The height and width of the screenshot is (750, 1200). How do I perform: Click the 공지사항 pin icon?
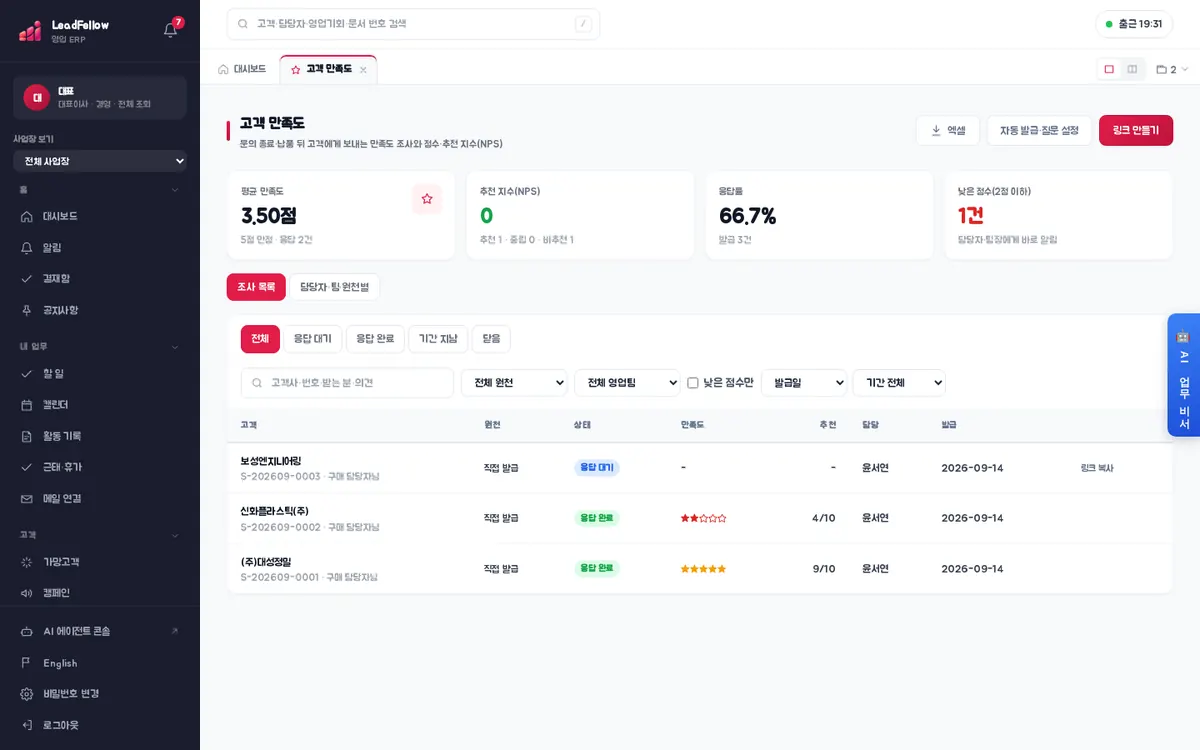click(x=27, y=310)
